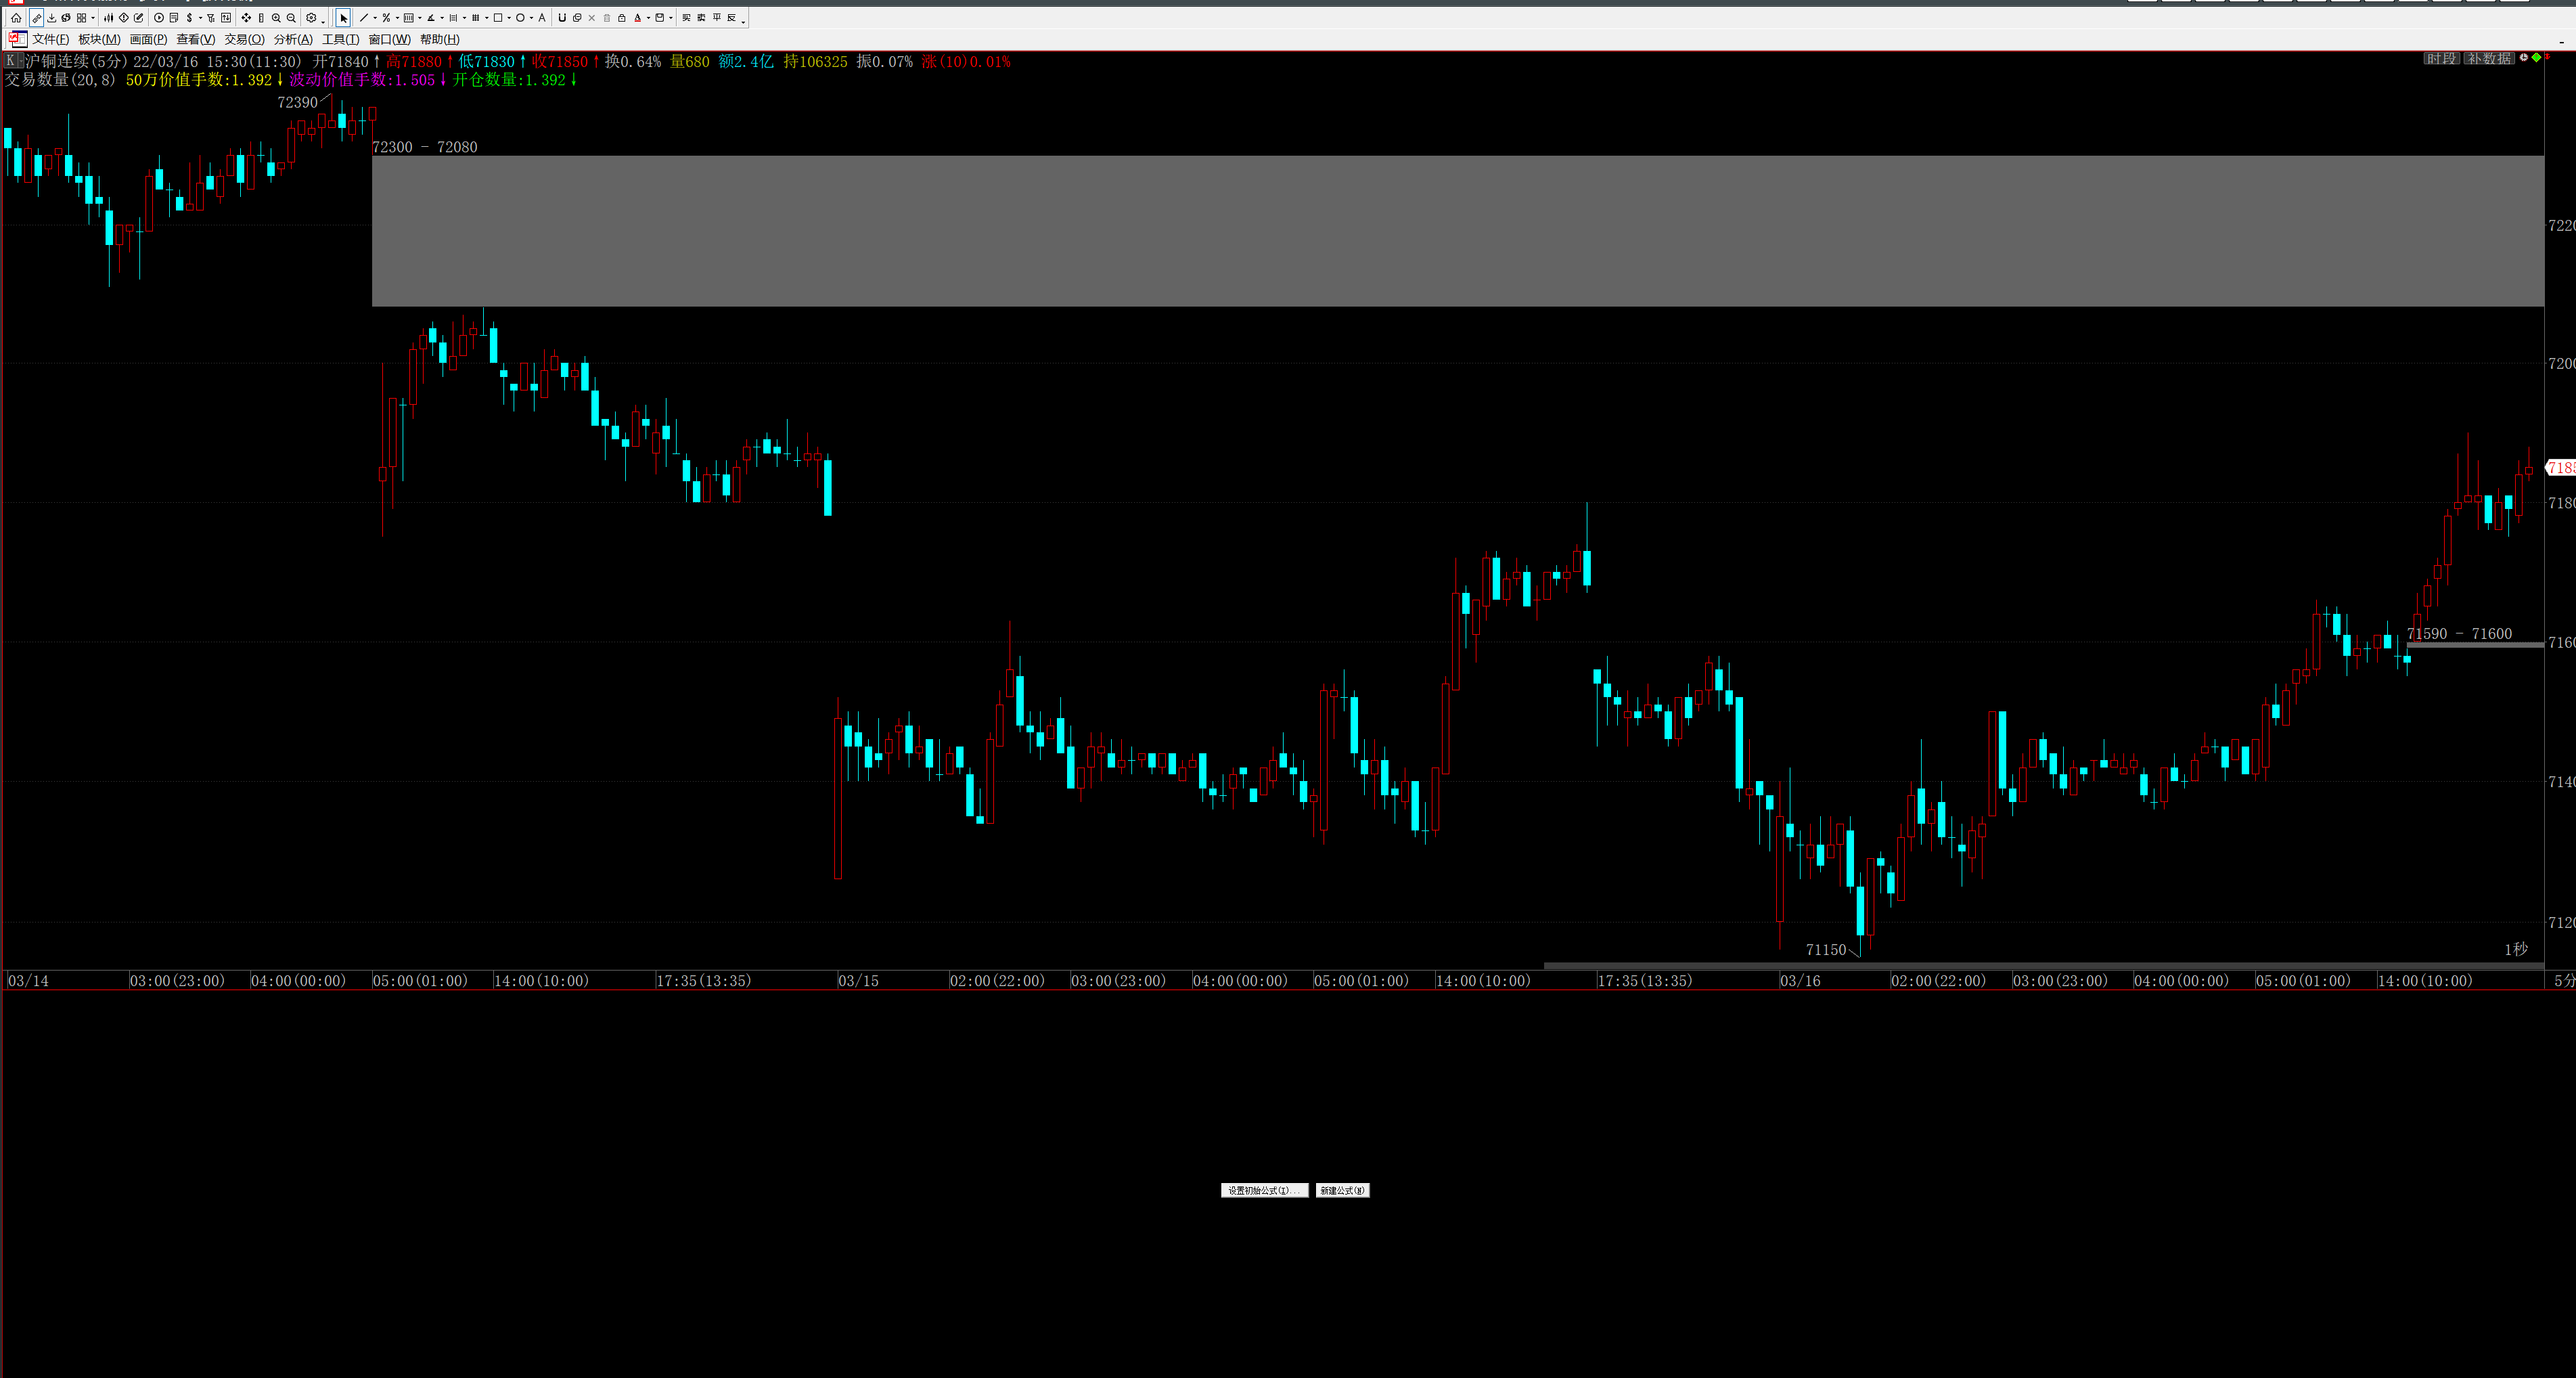Click the dollar sign trade icon
The width and height of the screenshot is (2576, 1378).
(x=190, y=18)
